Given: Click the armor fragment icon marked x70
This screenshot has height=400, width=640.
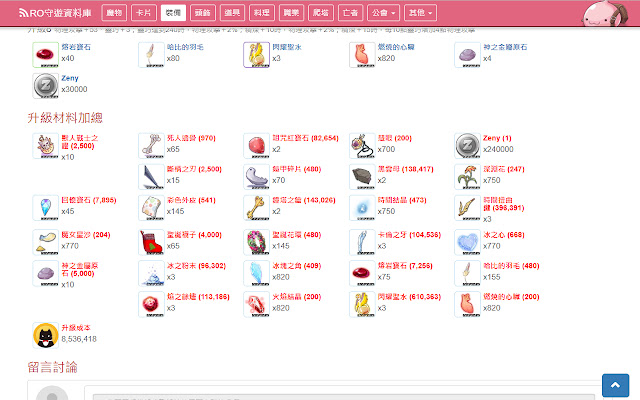Looking at the screenshot, I should [256, 177].
